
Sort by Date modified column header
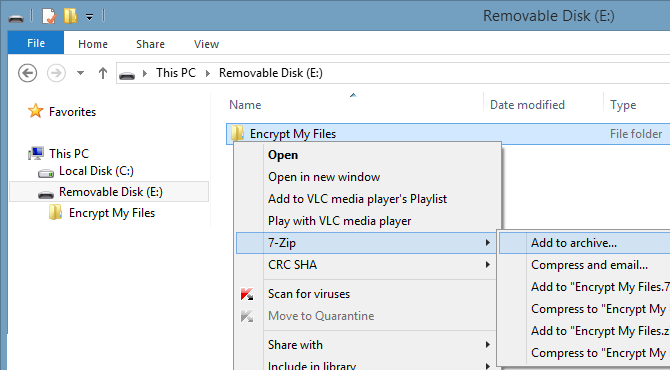click(x=527, y=105)
